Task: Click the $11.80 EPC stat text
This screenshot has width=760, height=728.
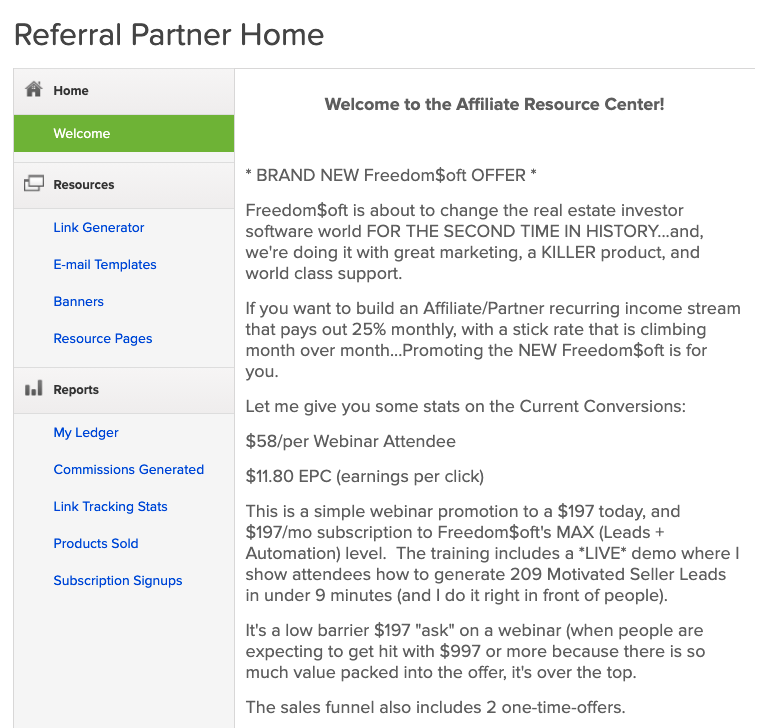Action: [x=364, y=475]
